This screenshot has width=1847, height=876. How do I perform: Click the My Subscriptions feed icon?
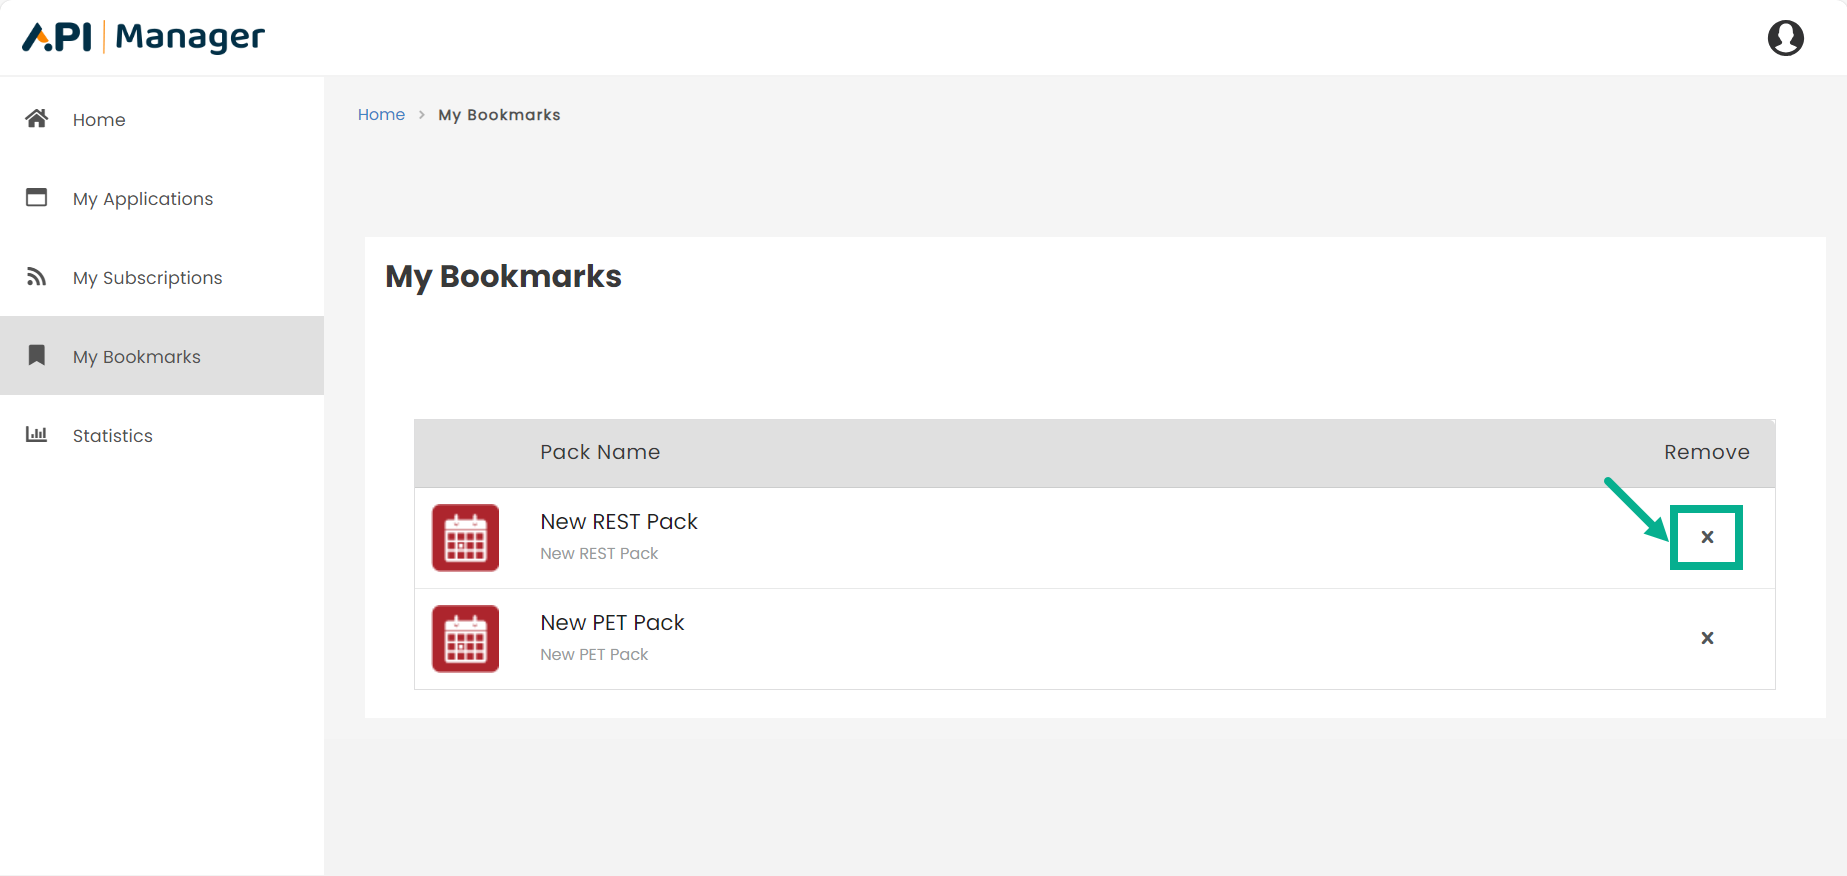36,277
